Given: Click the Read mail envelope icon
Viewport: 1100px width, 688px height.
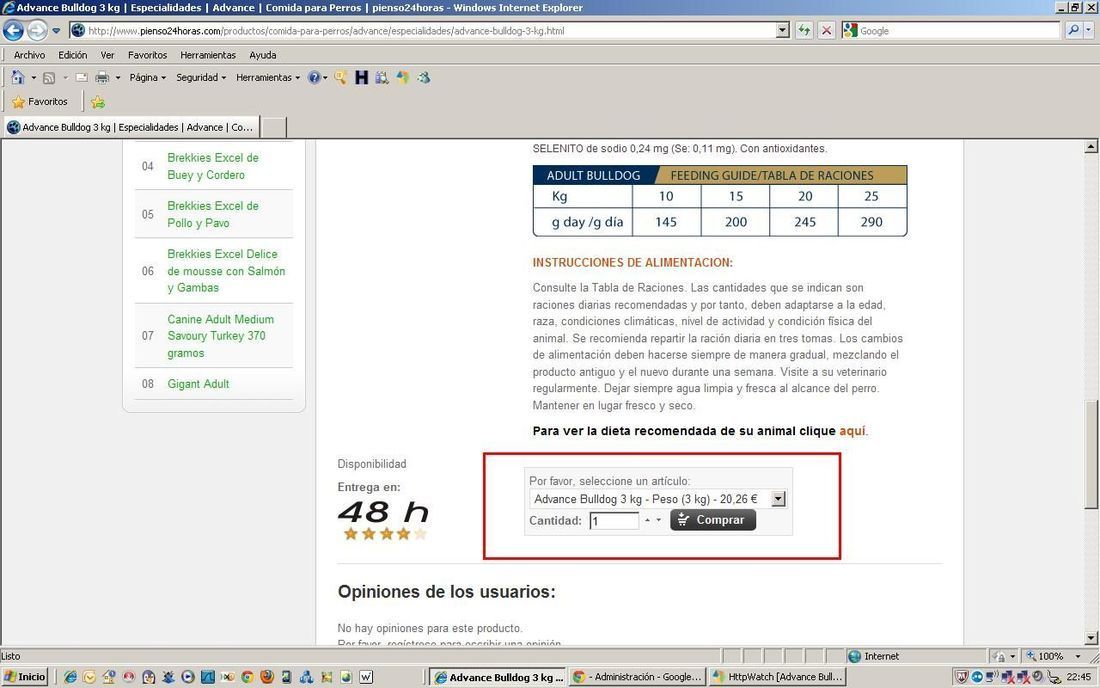Looking at the screenshot, I should click(x=81, y=77).
